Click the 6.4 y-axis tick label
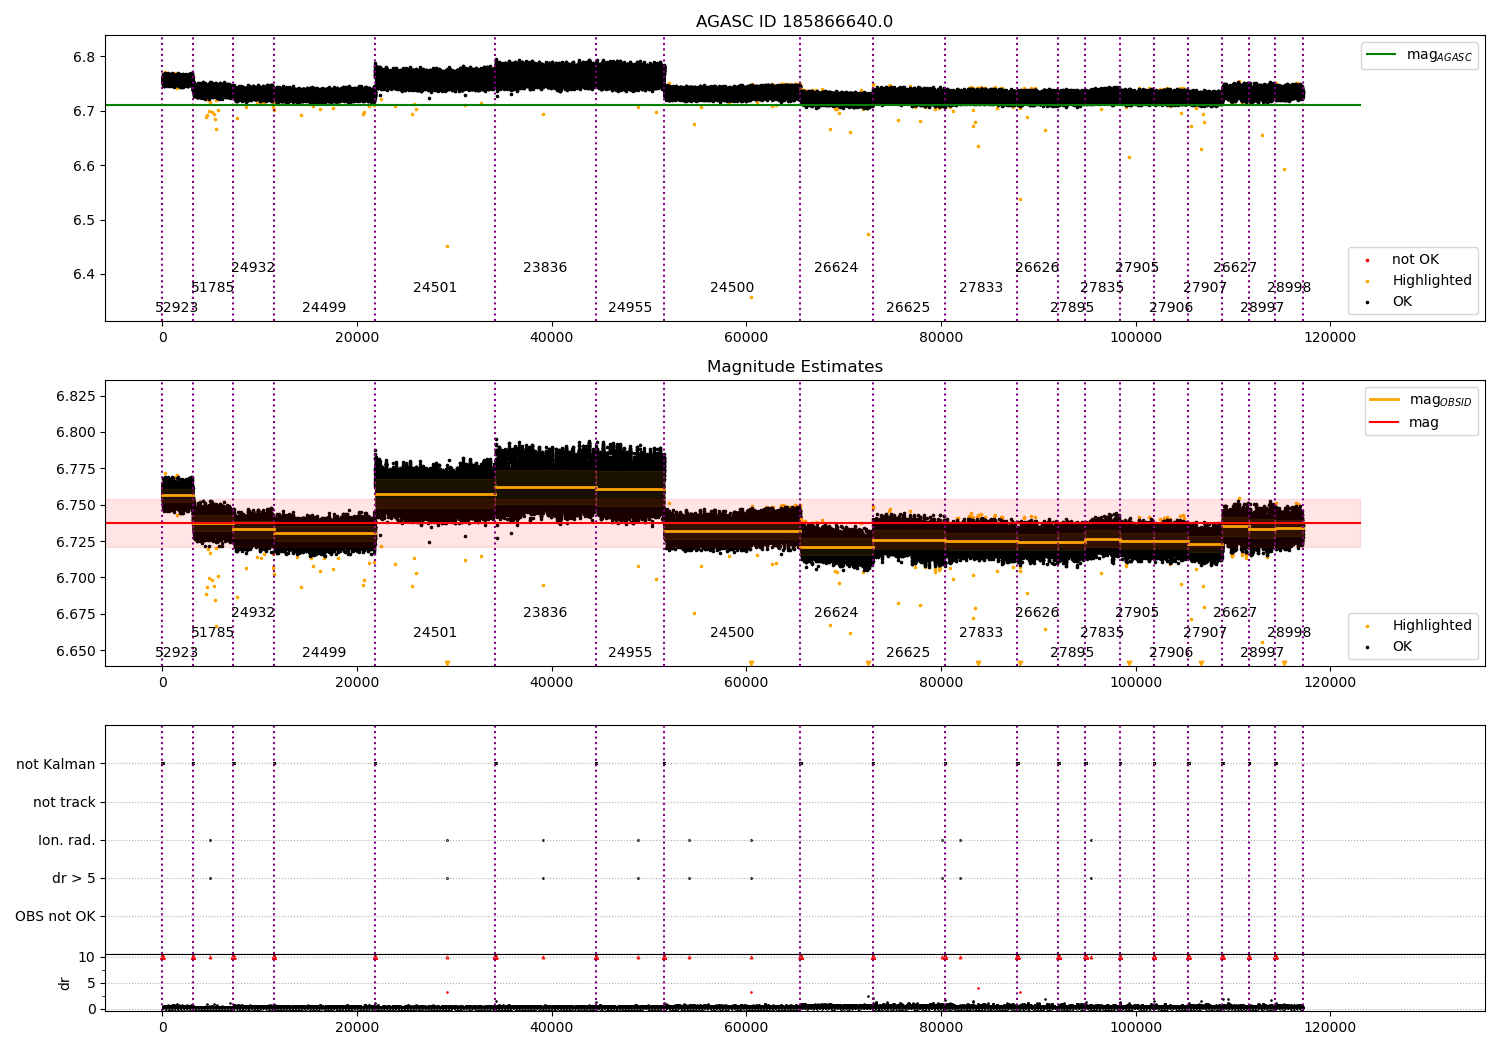The image size is (1500, 1050). (x=85, y=275)
